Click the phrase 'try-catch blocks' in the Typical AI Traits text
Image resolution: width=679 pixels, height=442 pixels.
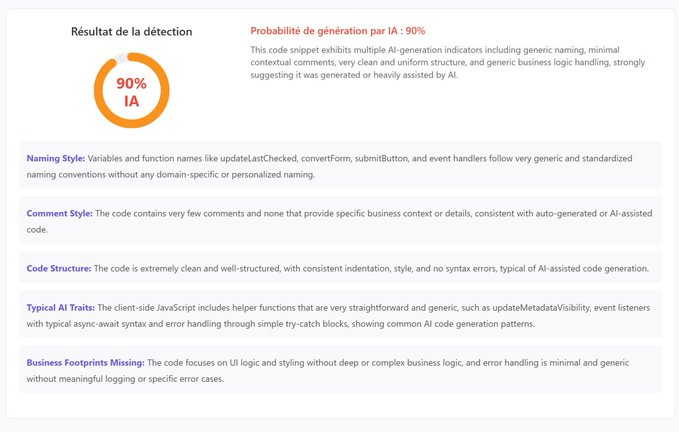pyautogui.click(x=317, y=324)
